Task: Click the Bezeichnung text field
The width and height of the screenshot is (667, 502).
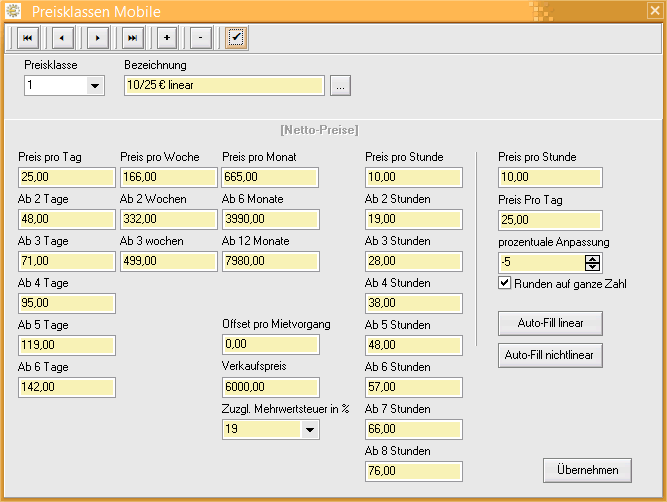Action: (223, 86)
